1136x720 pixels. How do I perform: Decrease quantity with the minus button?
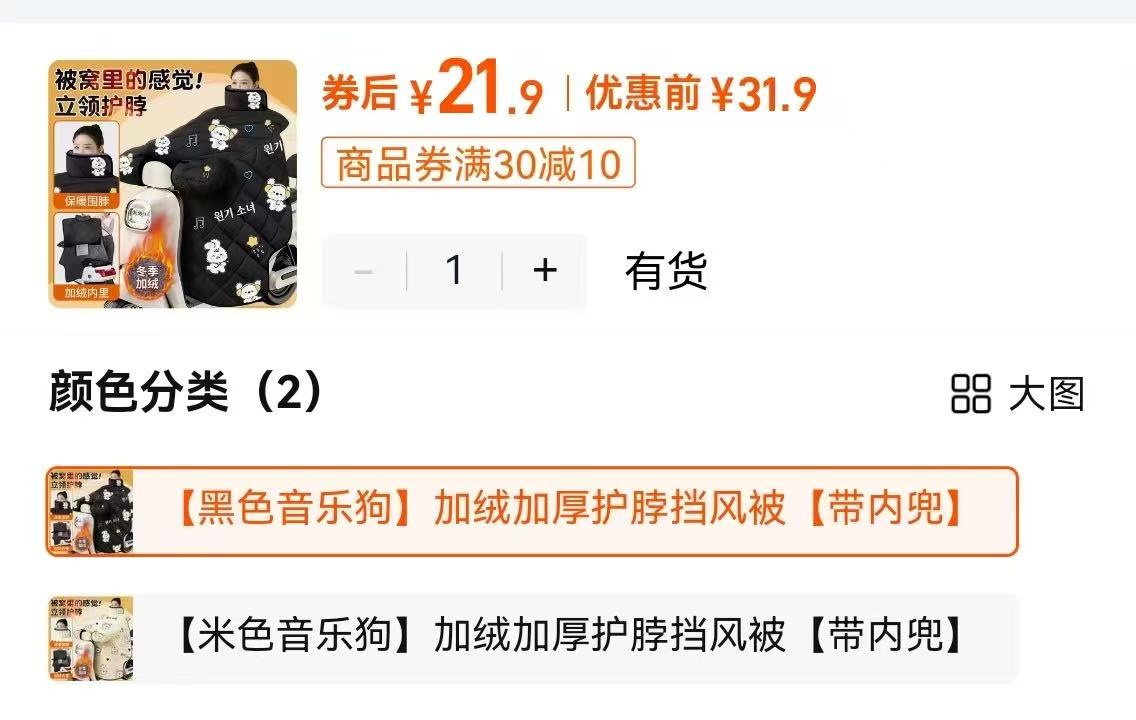coord(364,271)
